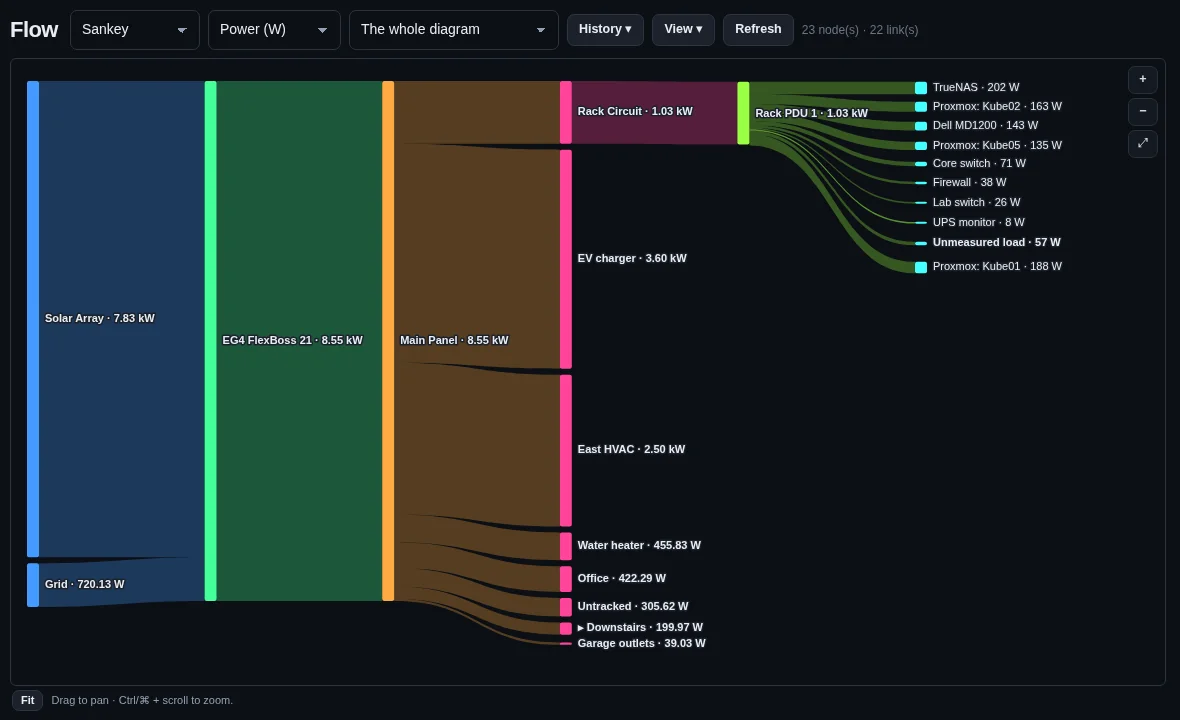Click the Proxmox: Kube02 163 W label
This screenshot has width=1180, height=720.
[997, 106]
